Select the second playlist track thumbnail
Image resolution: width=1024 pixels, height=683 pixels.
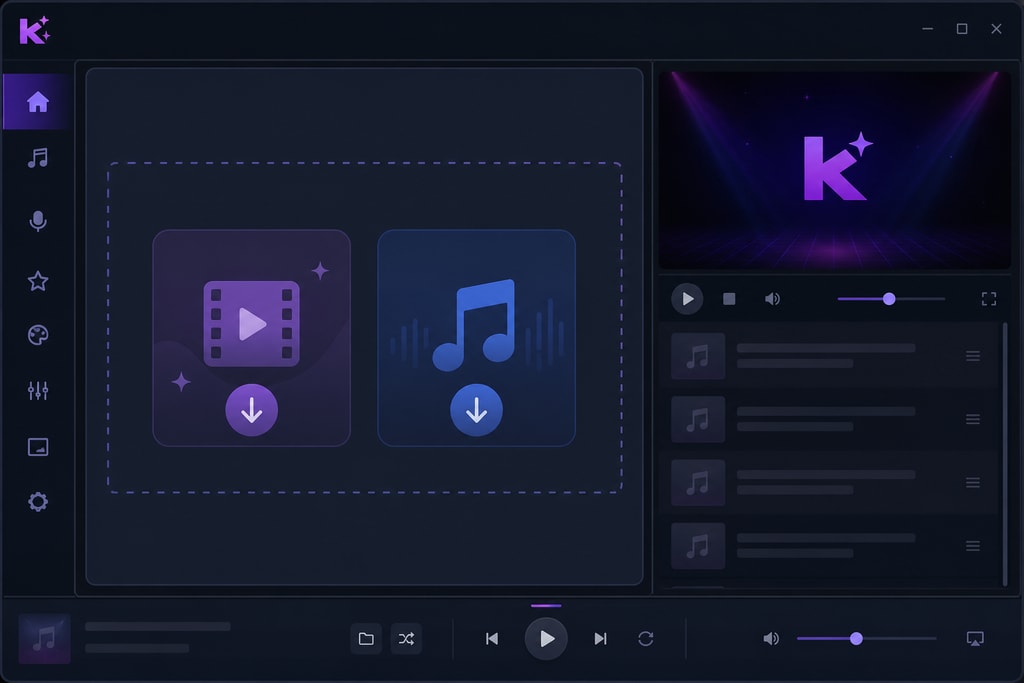(698, 419)
